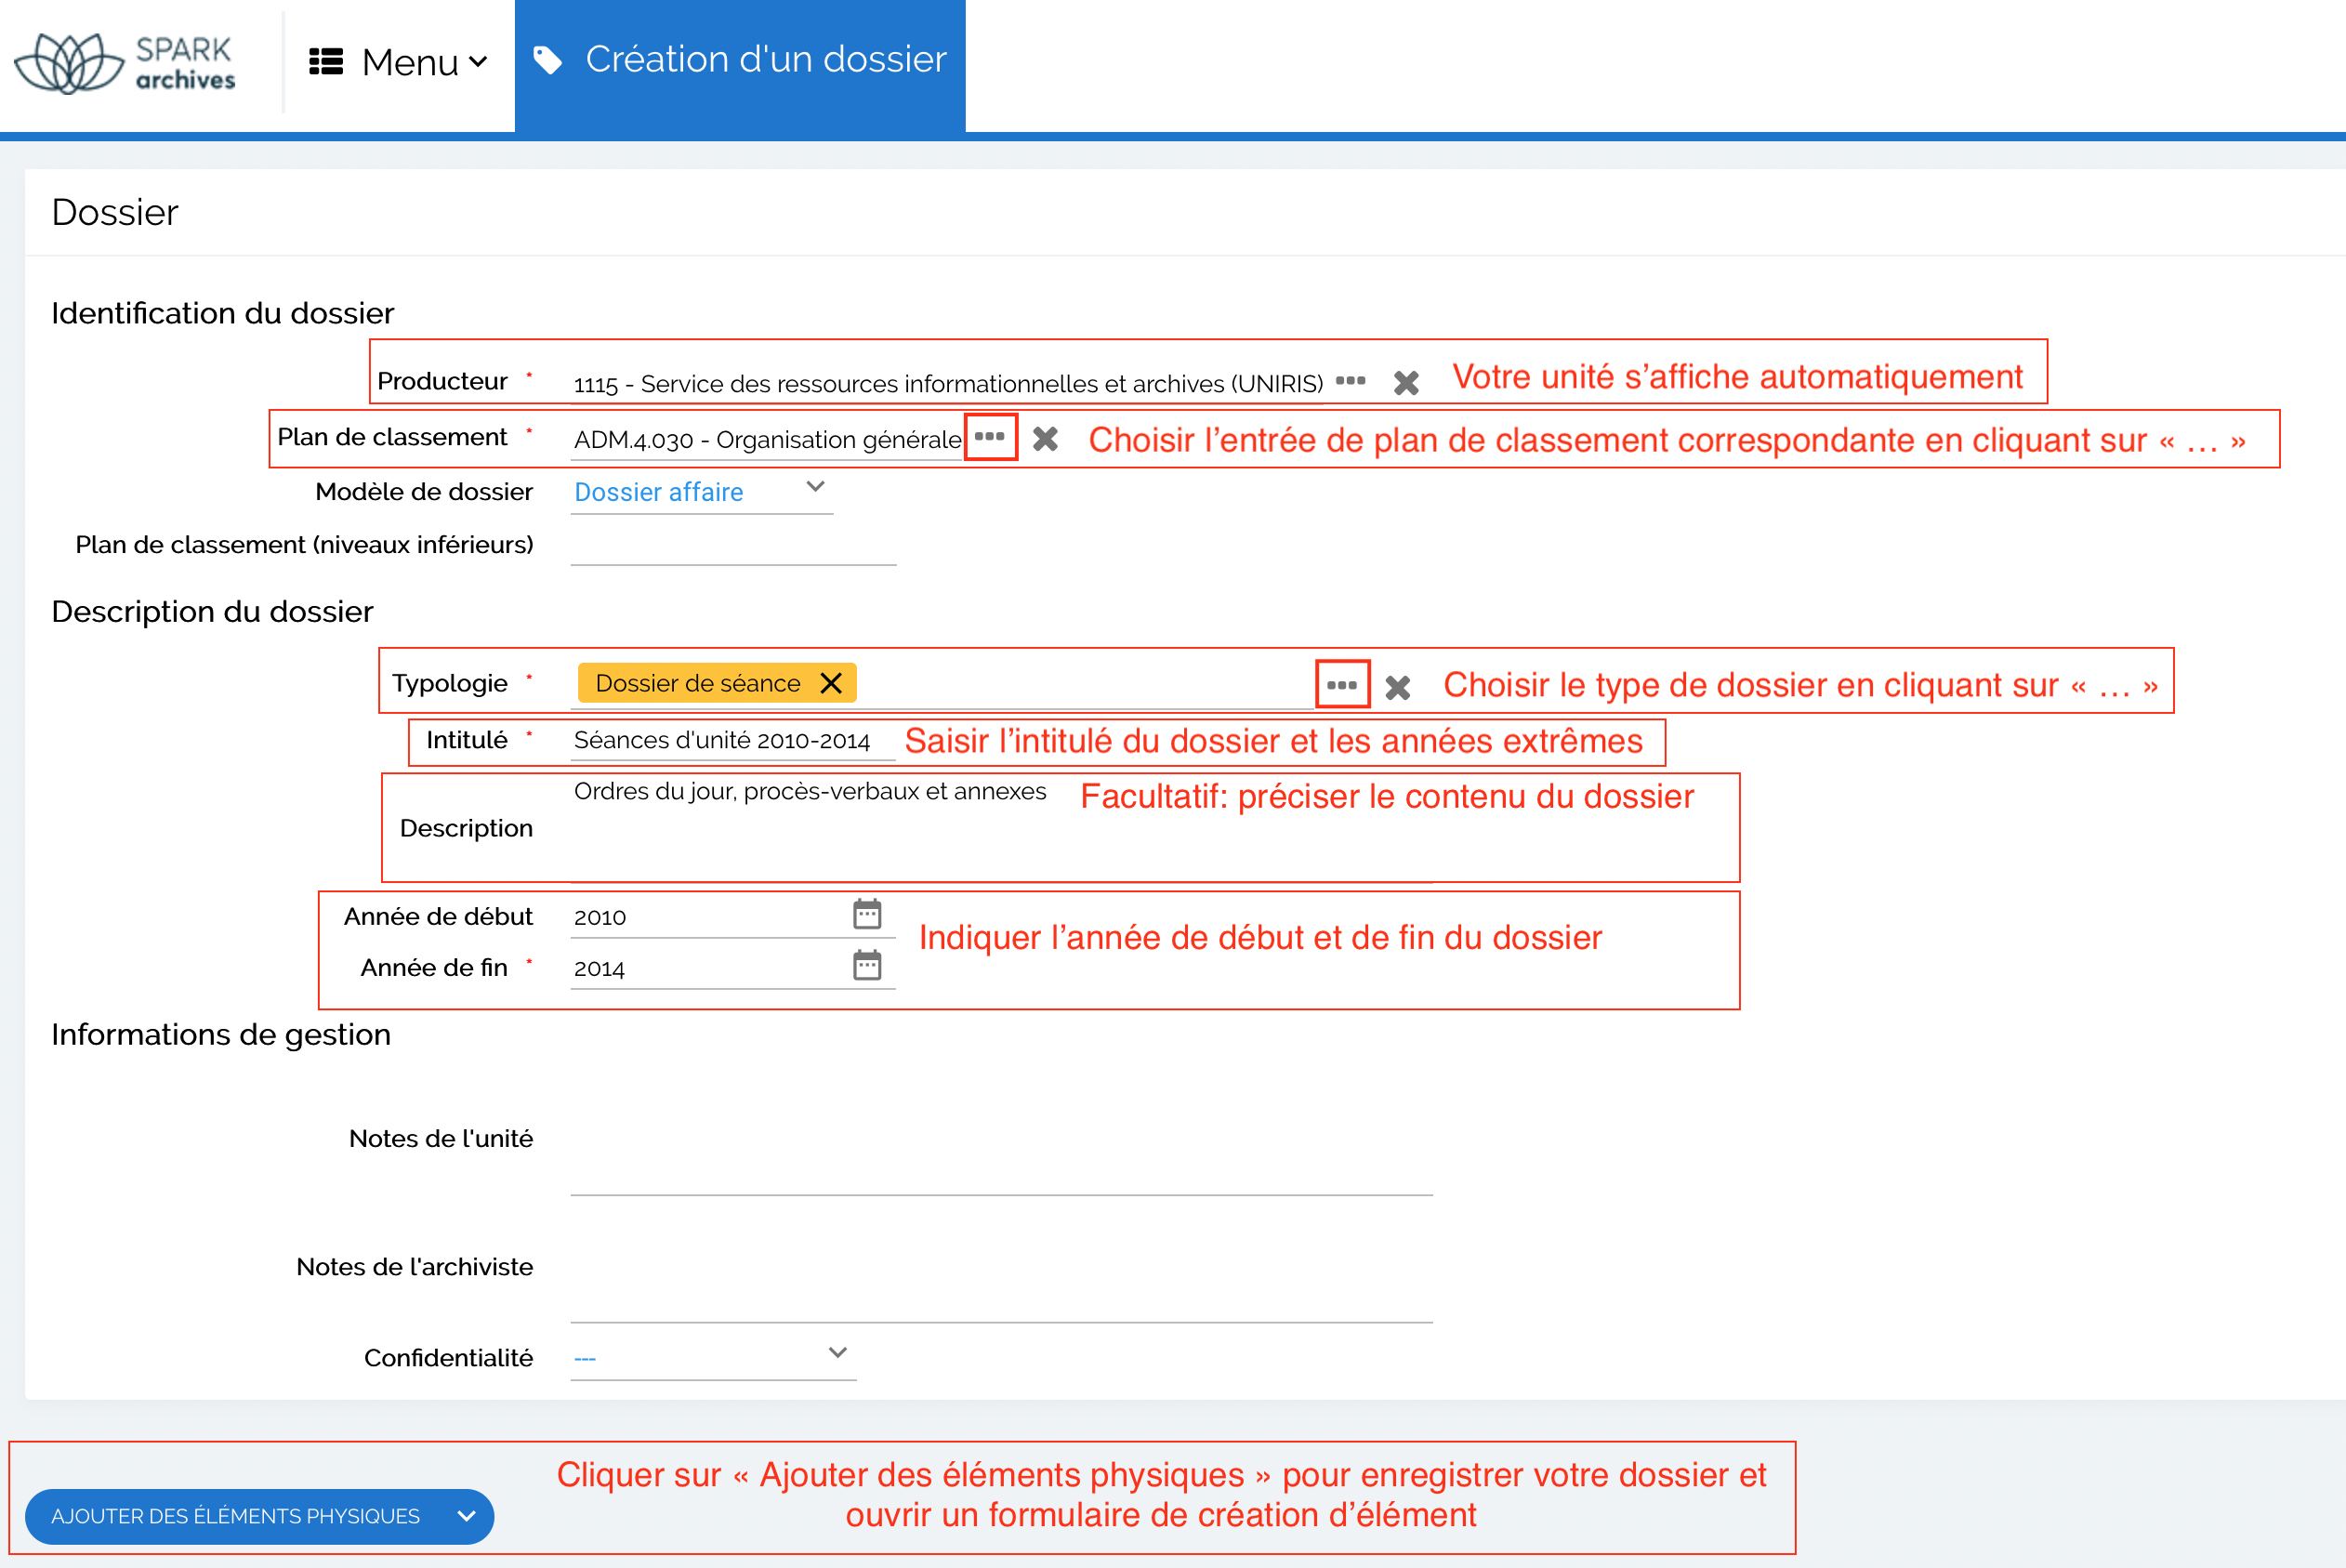Click the Spark Archives logo
This screenshot has width=2346, height=1568.
tap(125, 62)
